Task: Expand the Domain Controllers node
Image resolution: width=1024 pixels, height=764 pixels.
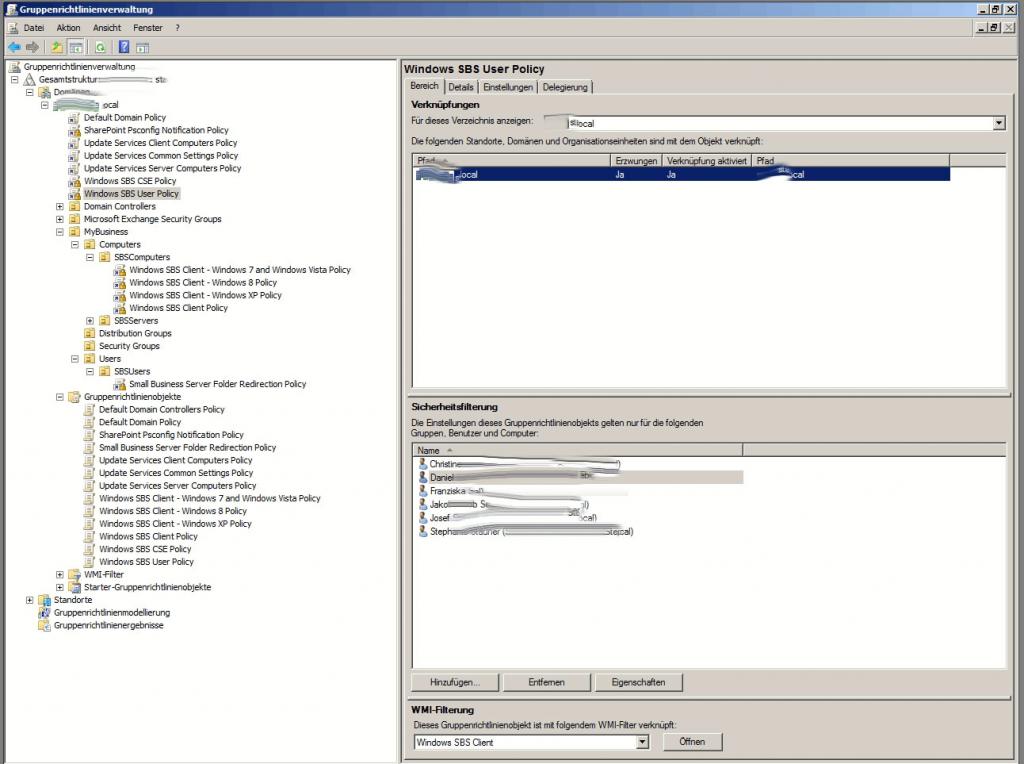Action: [59, 206]
